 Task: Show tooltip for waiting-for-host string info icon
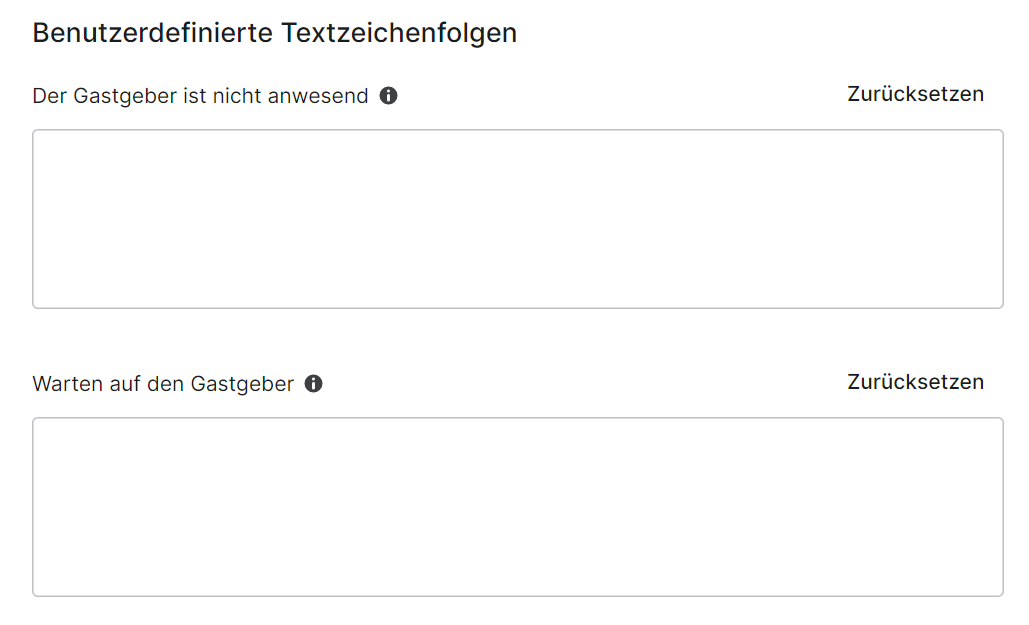pyautogui.click(x=314, y=384)
